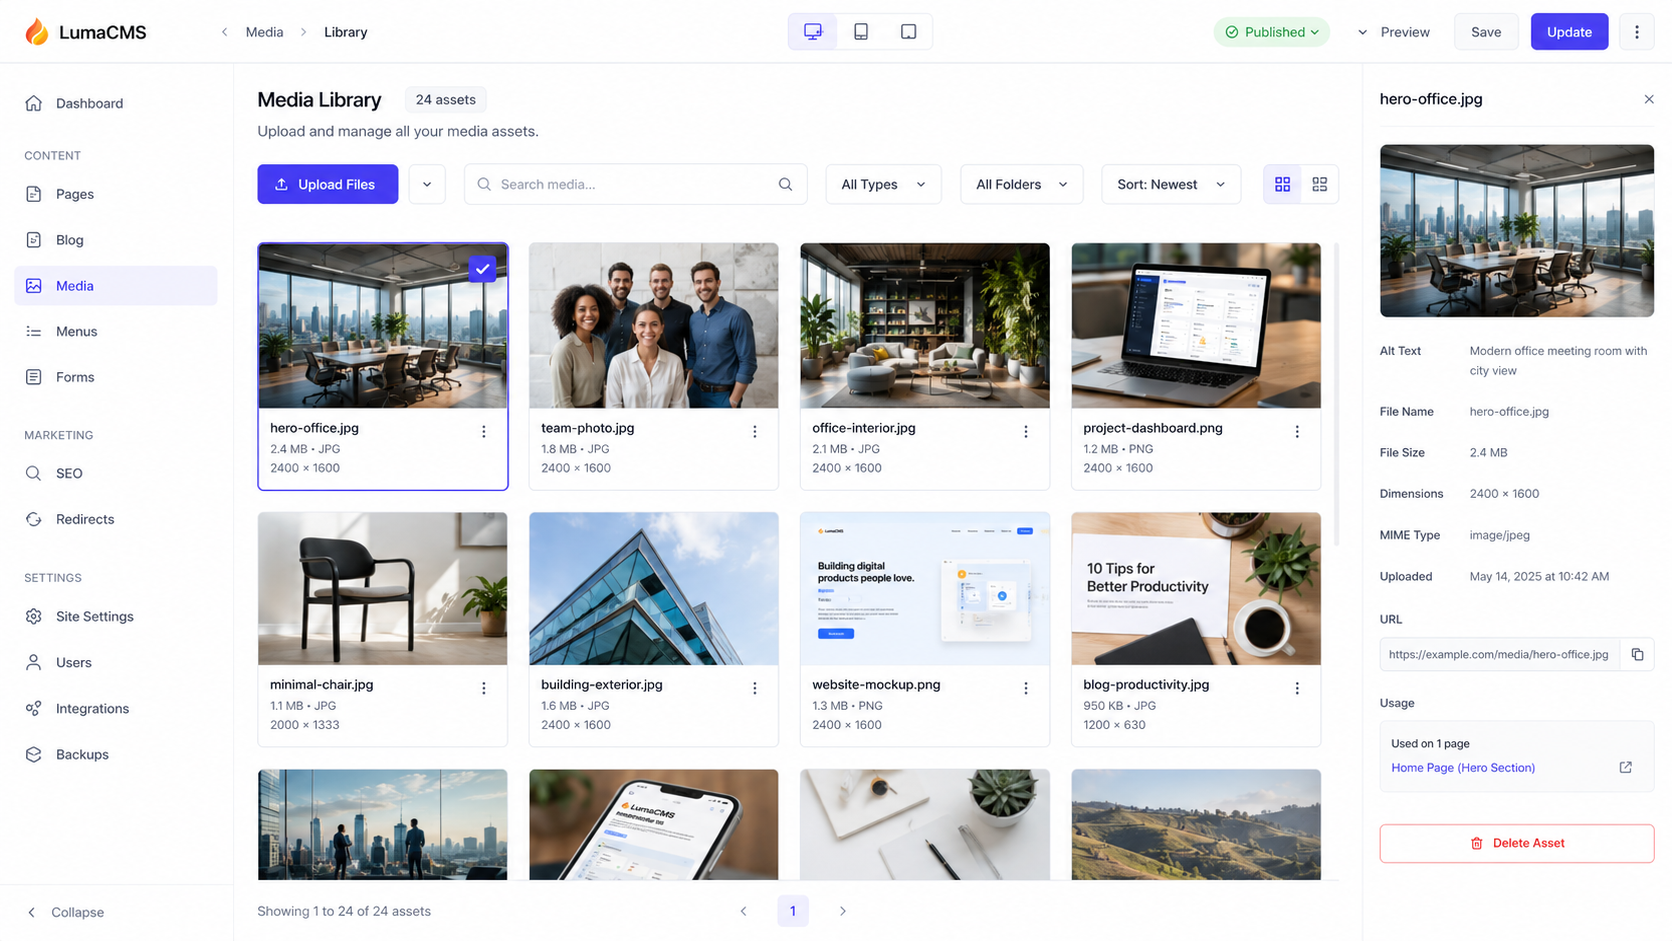Click the Update button

click(x=1569, y=32)
